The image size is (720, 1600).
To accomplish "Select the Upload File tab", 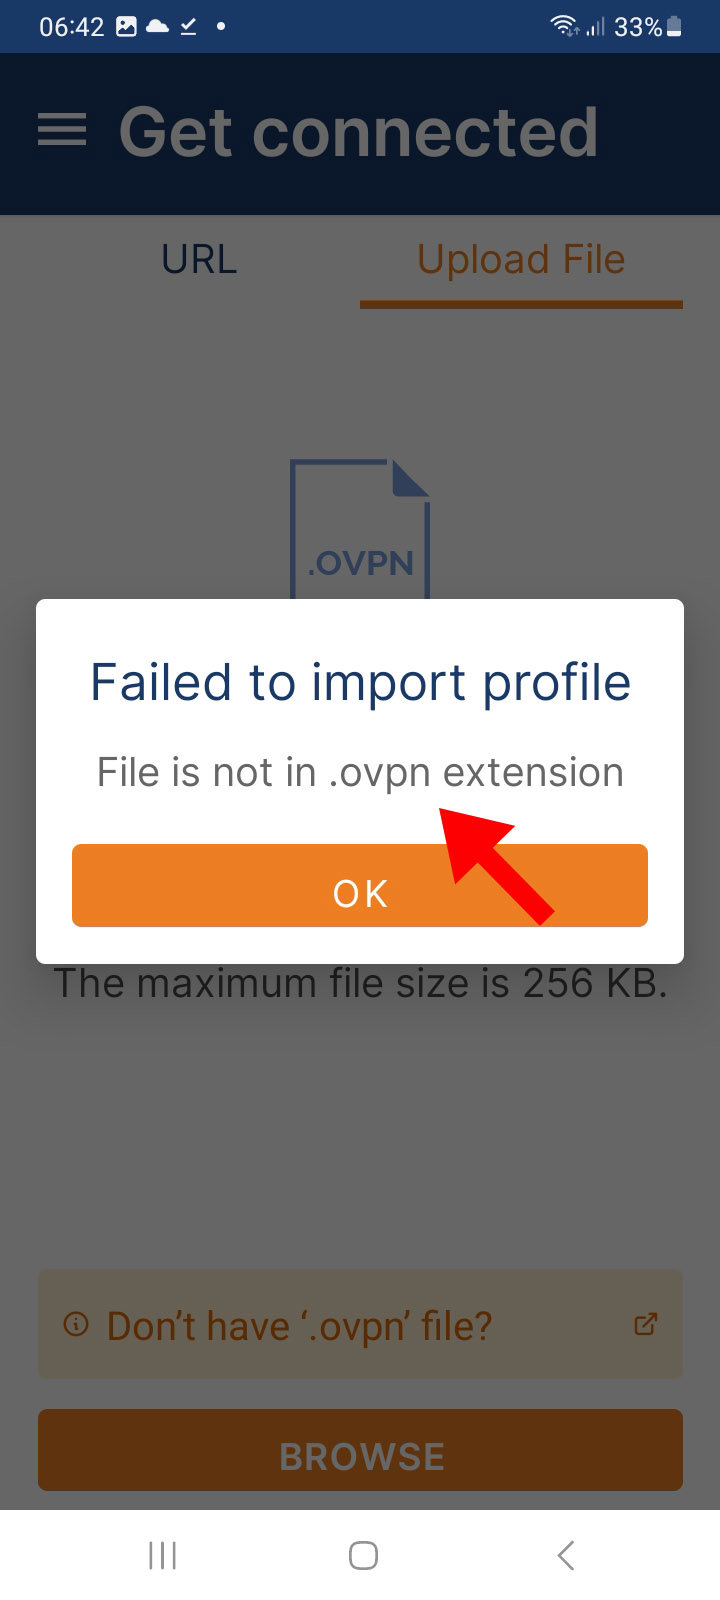I will coord(521,260).
